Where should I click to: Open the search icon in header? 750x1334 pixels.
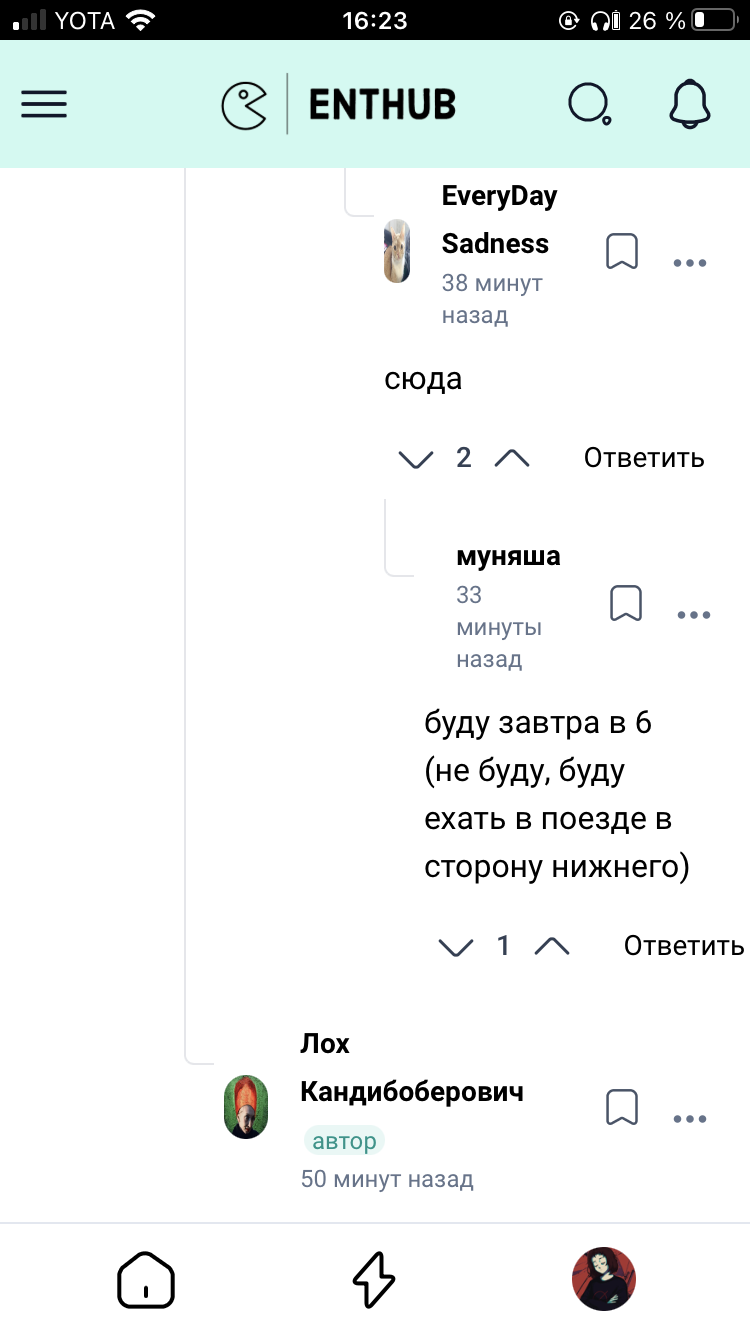click(x=589, y=104)
